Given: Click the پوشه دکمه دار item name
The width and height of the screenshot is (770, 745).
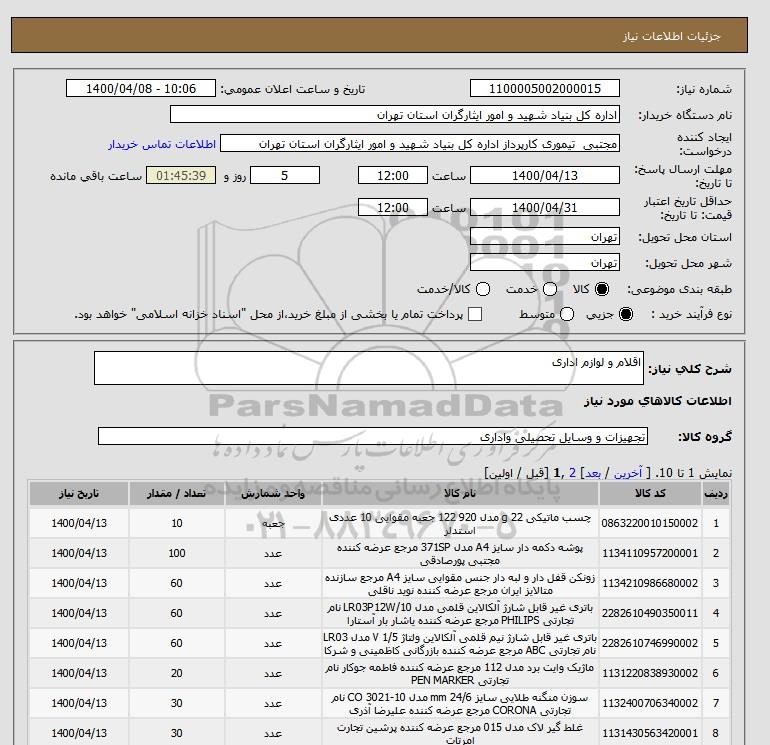Looking at the screenshot, I should click(x=460, y=553).
